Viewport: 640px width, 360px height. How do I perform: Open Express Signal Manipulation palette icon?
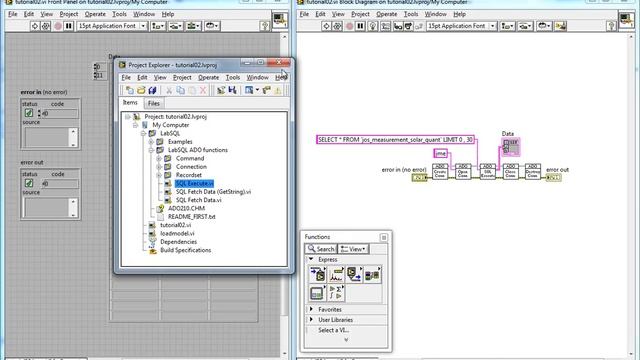click(x=372, y=275)
